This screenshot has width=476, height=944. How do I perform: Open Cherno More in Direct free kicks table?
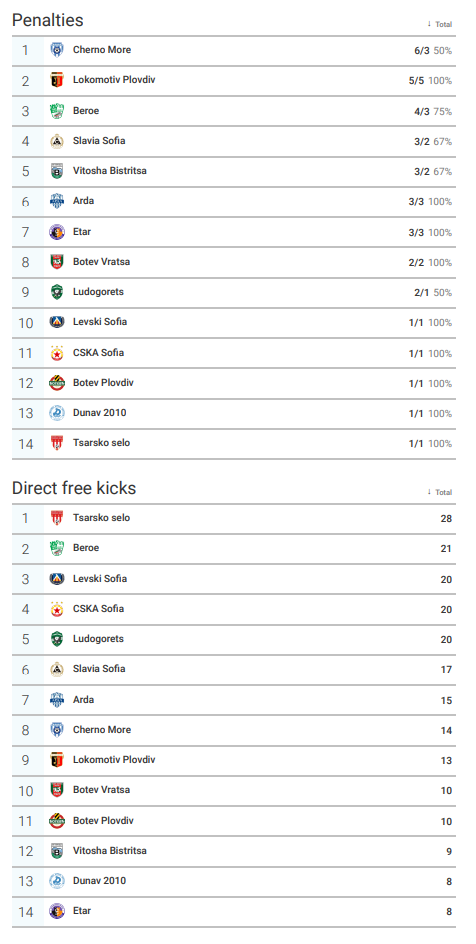coord(102,729)
